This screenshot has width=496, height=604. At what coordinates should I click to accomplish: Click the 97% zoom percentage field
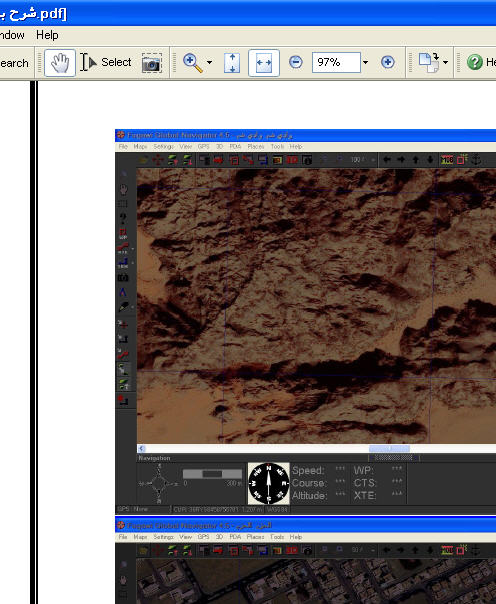click(336, 62)
